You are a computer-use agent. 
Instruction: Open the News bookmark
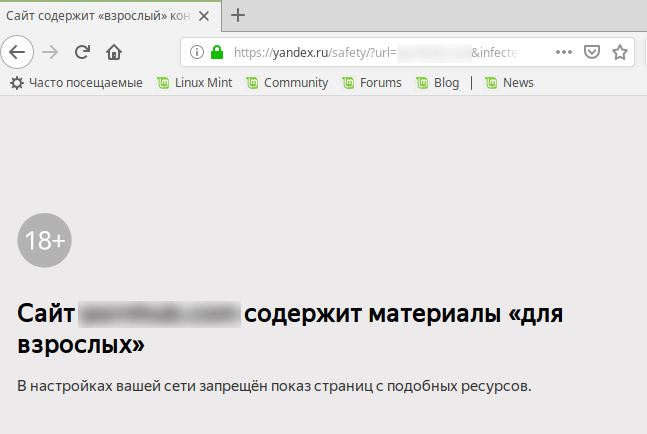(509, 83)
